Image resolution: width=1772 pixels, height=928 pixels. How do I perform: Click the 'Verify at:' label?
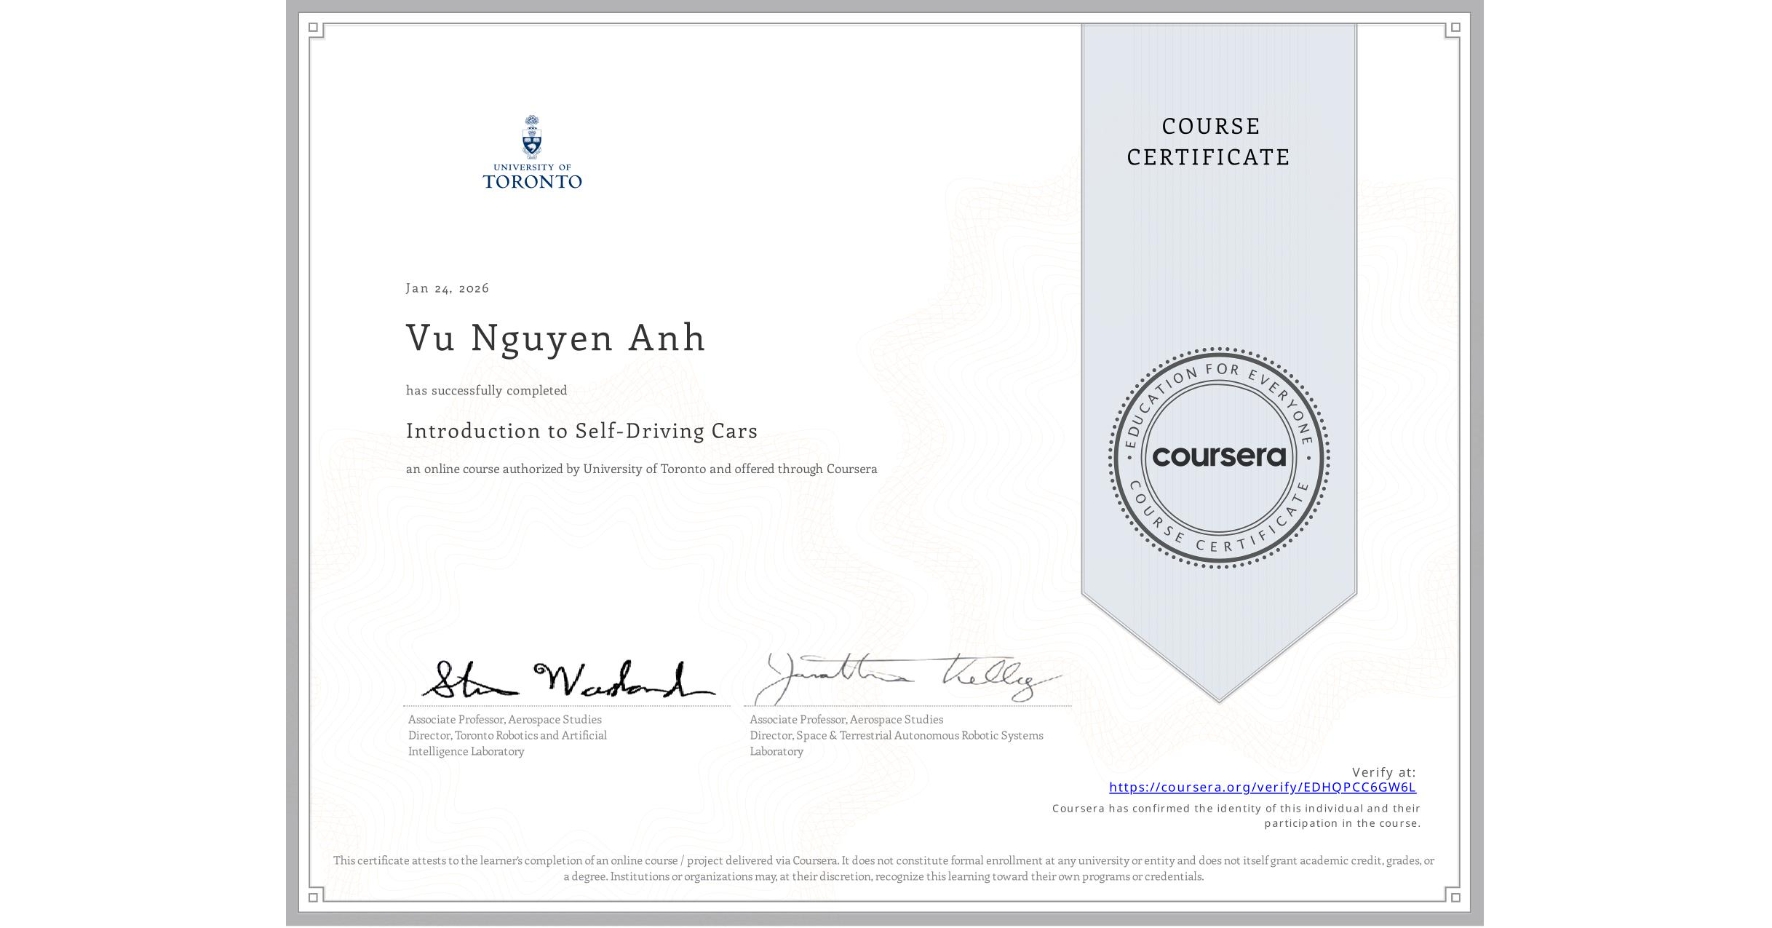click(x=1384, y=772)
